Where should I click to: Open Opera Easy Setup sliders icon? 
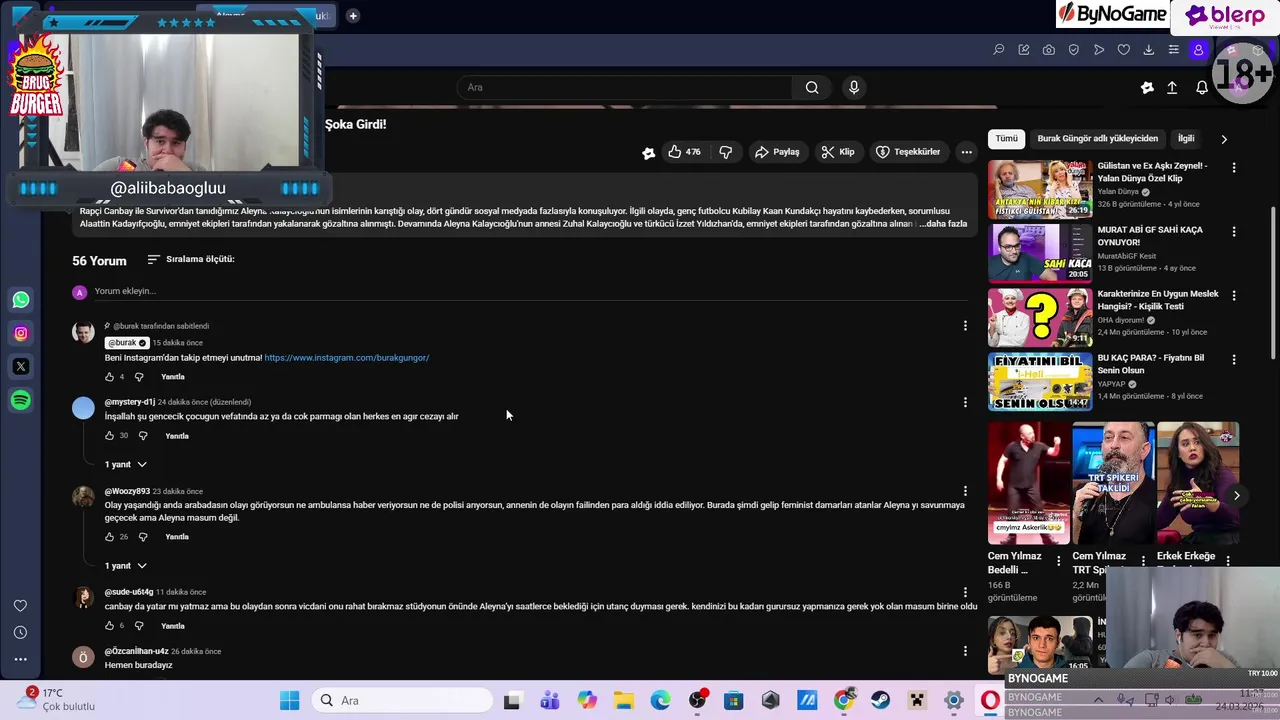(x=1174, y=50)
